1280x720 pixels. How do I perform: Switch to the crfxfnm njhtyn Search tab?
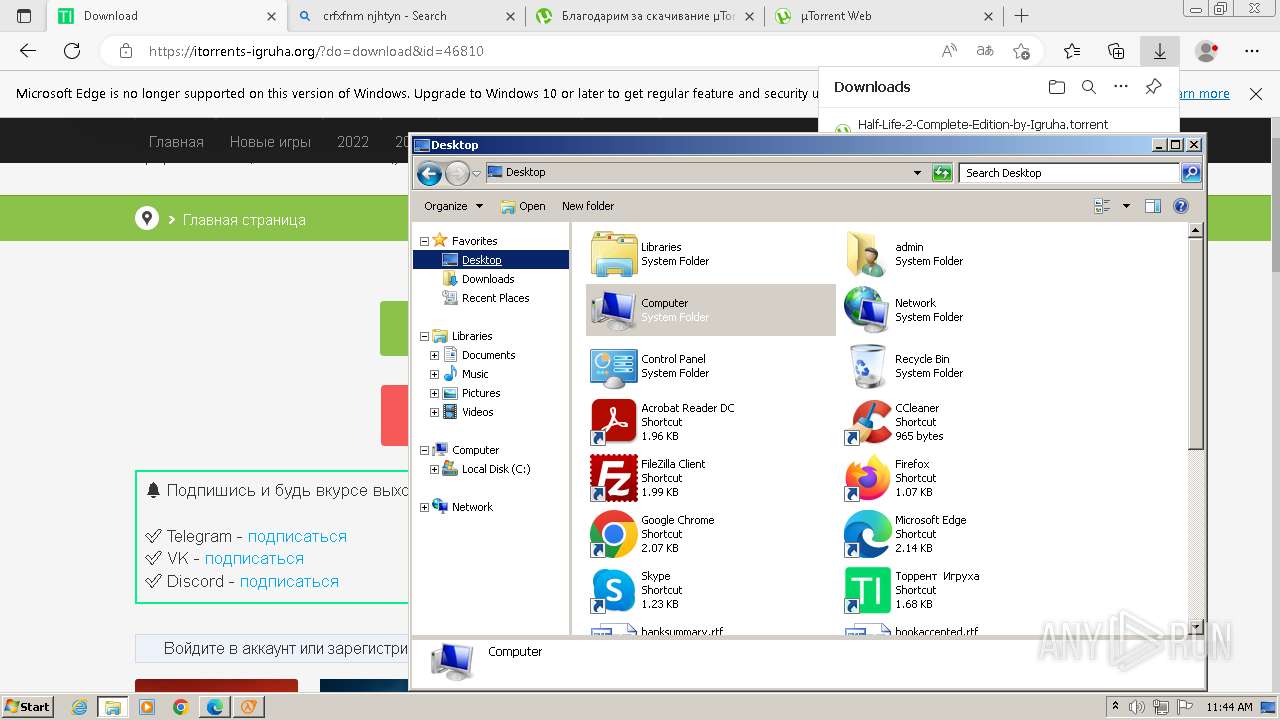pyautogui.click(x=407, y=16)
